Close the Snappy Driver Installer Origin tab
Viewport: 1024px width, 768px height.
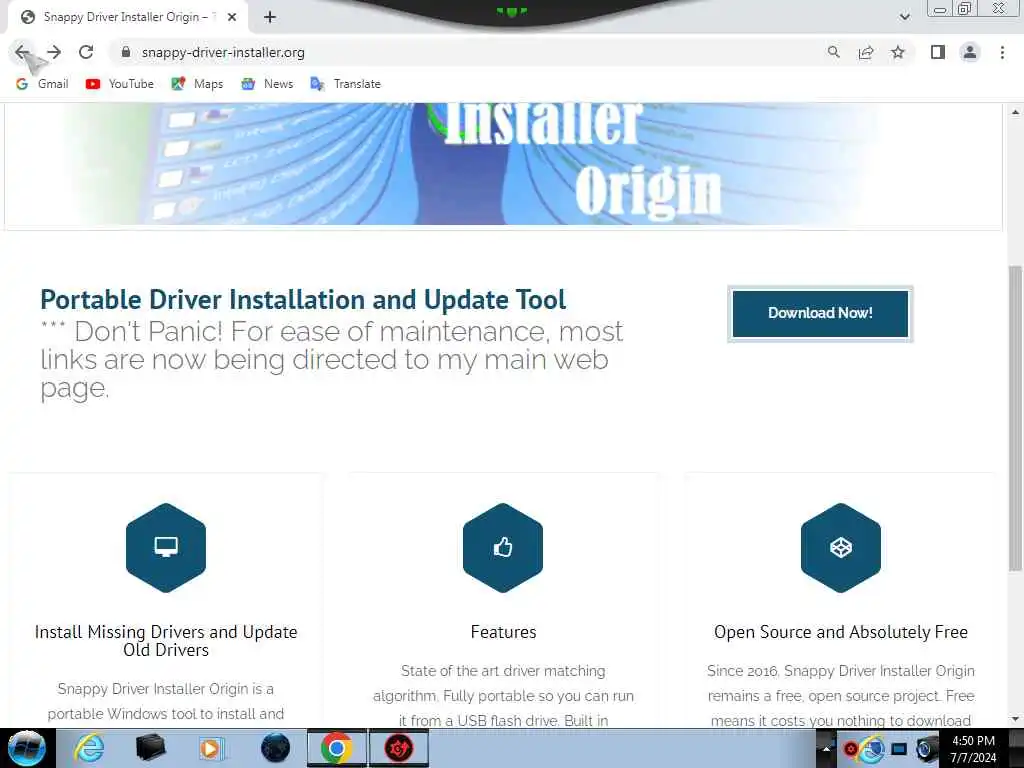tap(232, 17)
